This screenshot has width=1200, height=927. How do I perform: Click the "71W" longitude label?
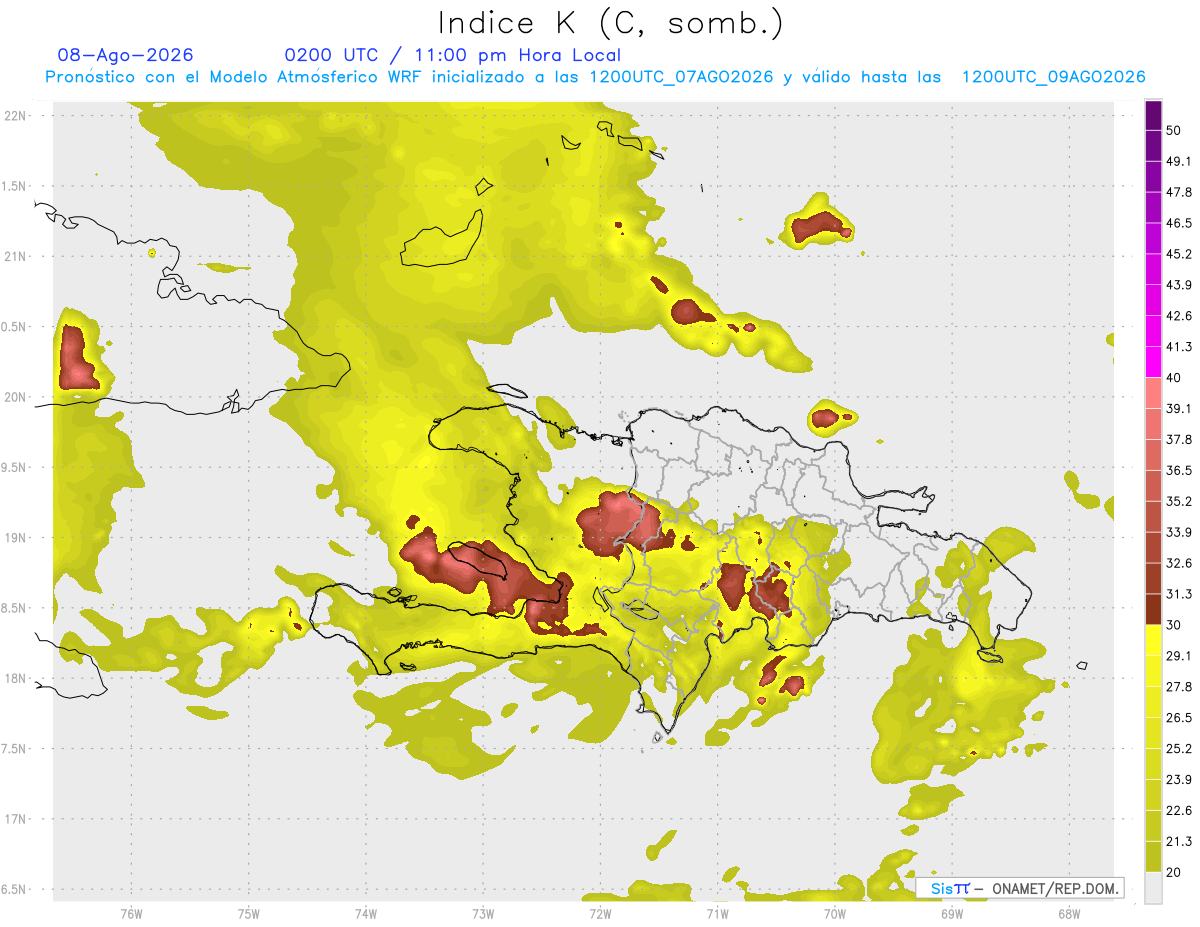[x=717, y=914]
